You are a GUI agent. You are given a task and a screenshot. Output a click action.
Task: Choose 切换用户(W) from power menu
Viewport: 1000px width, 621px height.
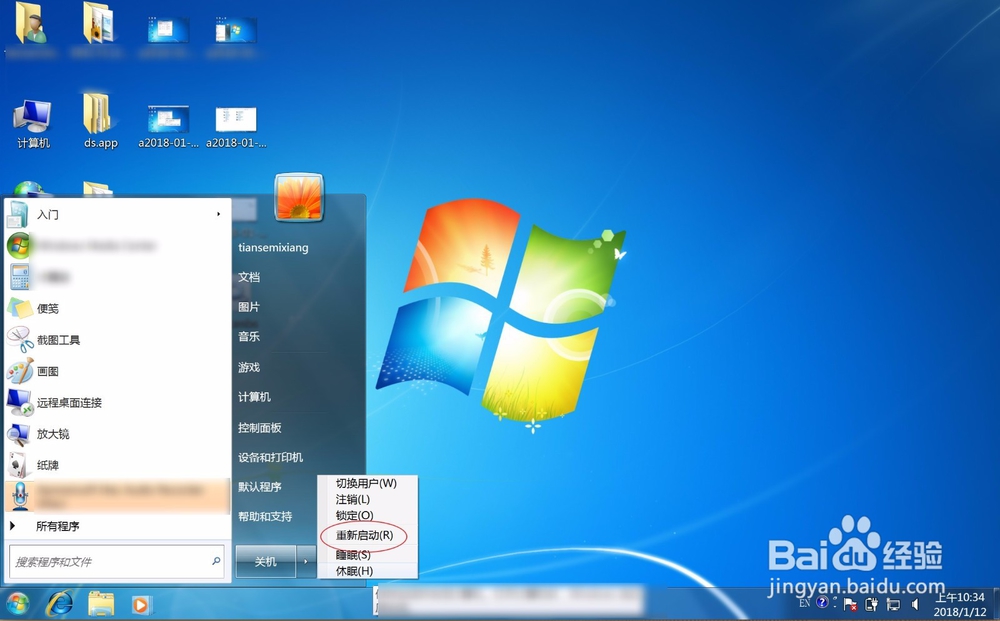coord(367,483)
